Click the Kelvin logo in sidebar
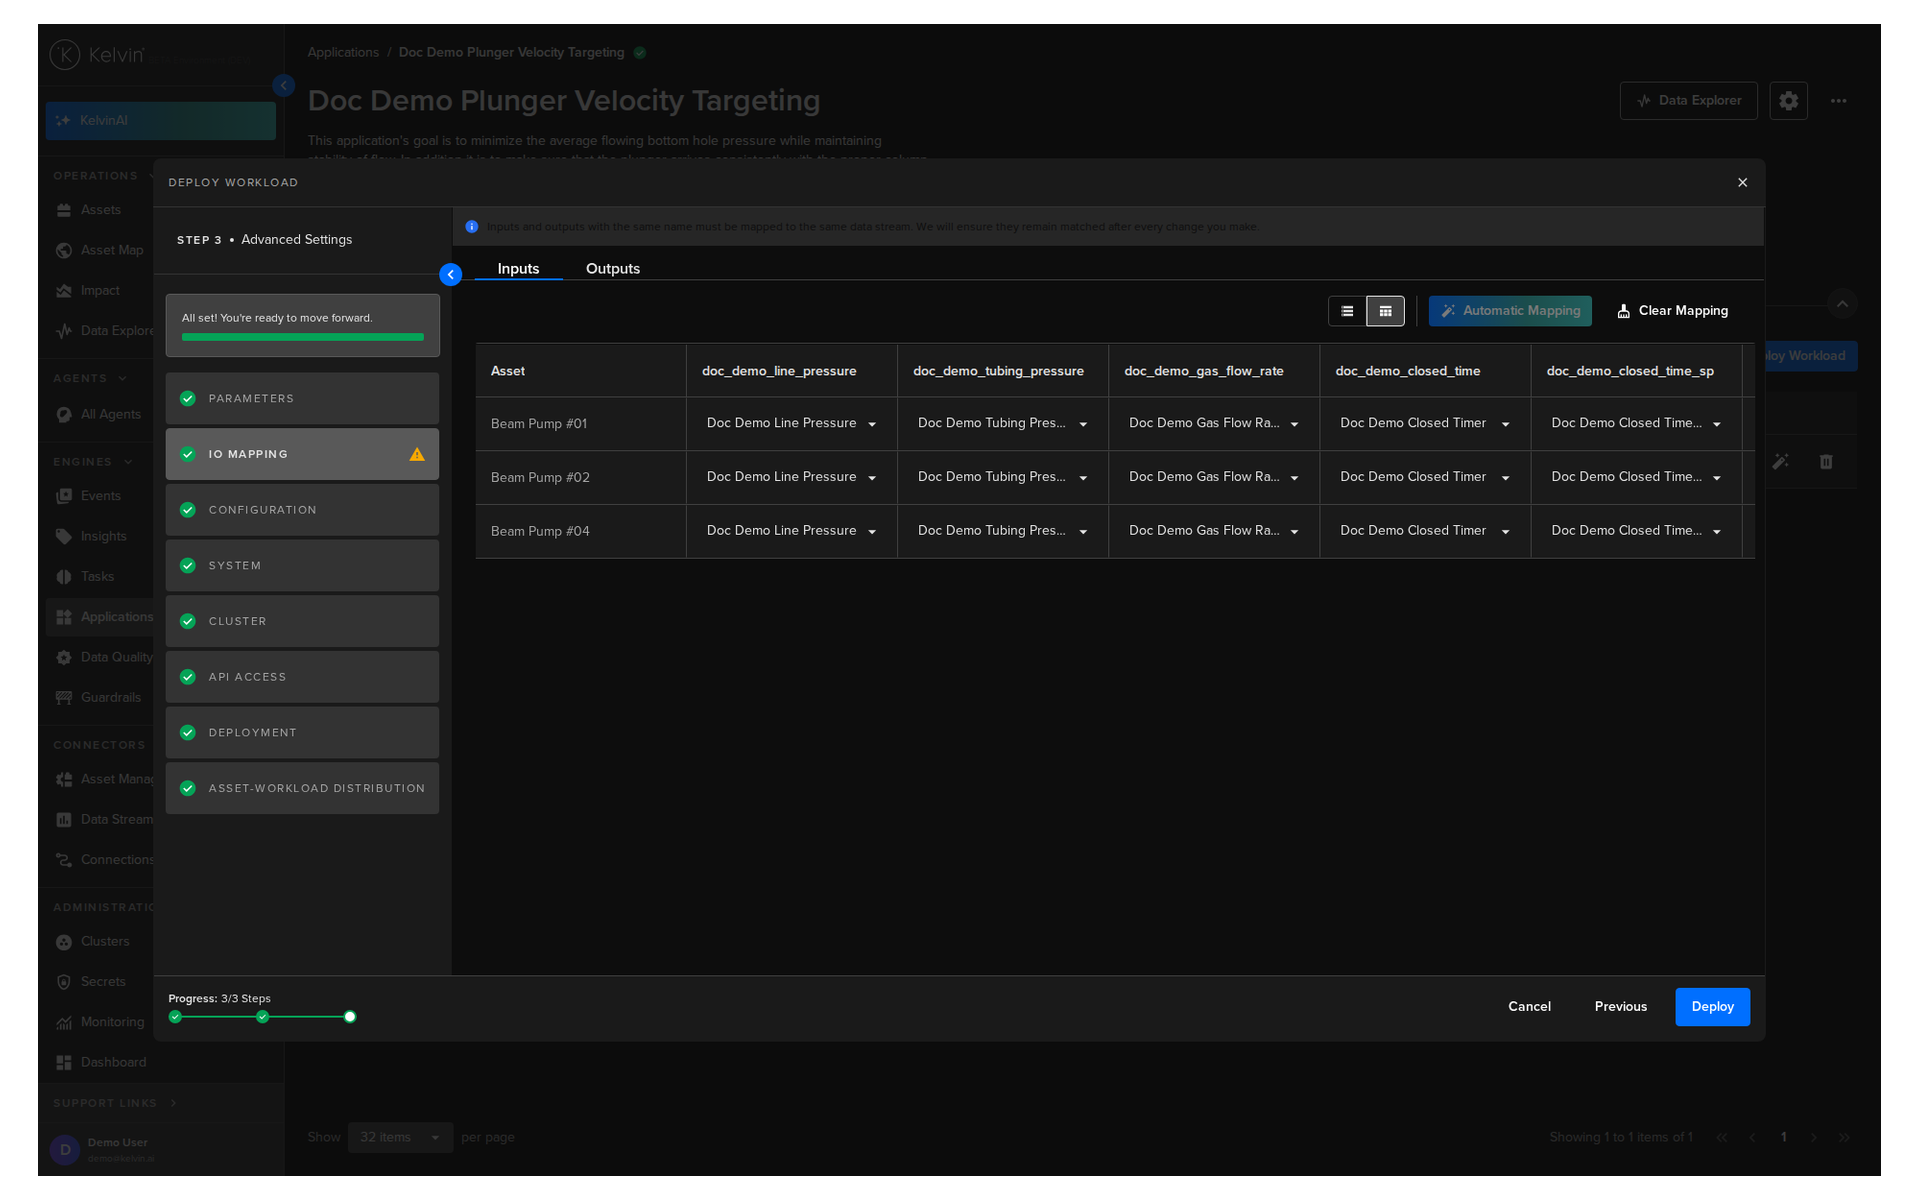This screenshot has width=1920, height=1200. [x=98, y=54]
